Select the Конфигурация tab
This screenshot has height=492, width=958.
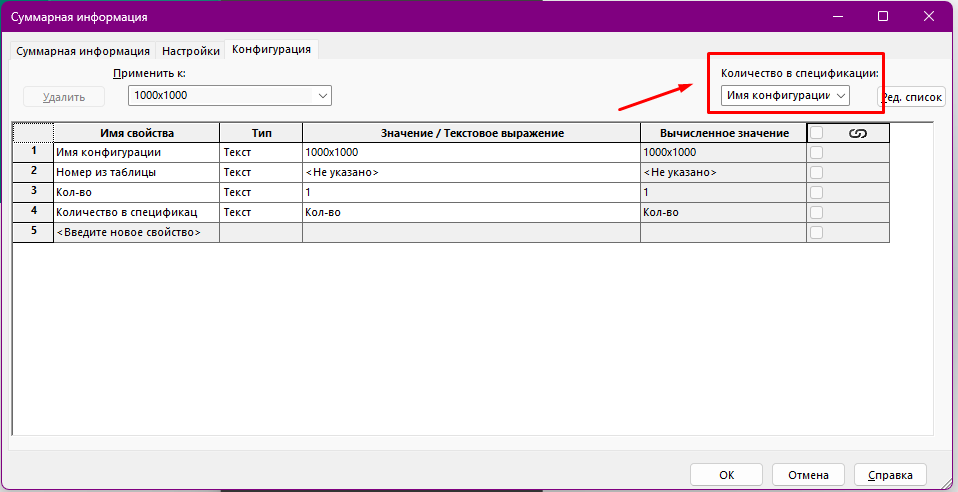tap(272, 49)
